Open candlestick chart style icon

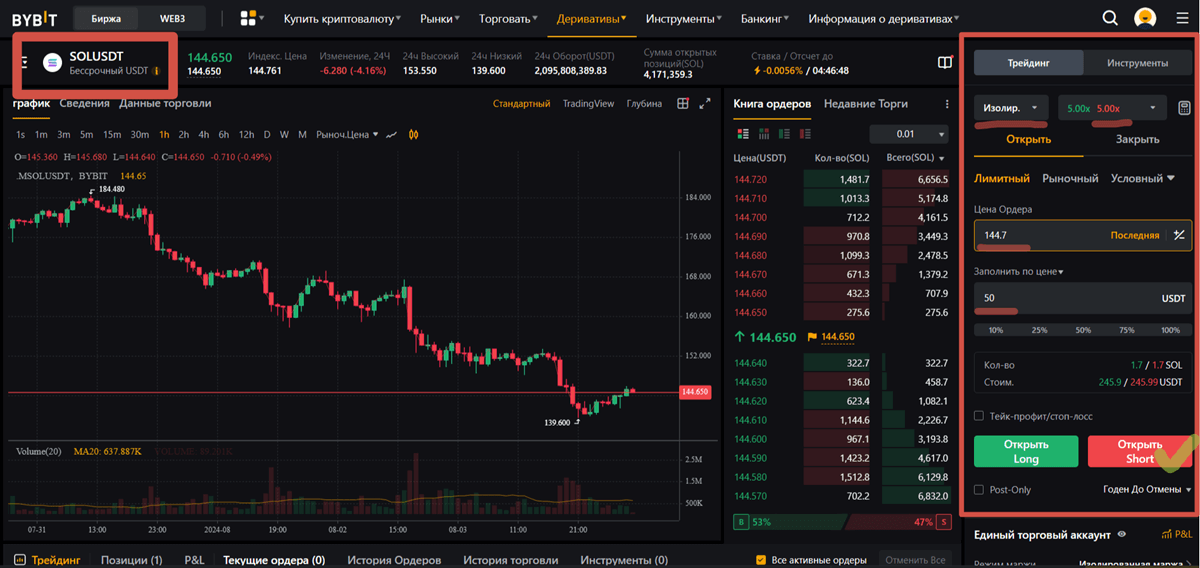pyautogui.click(x=412, y=134)
